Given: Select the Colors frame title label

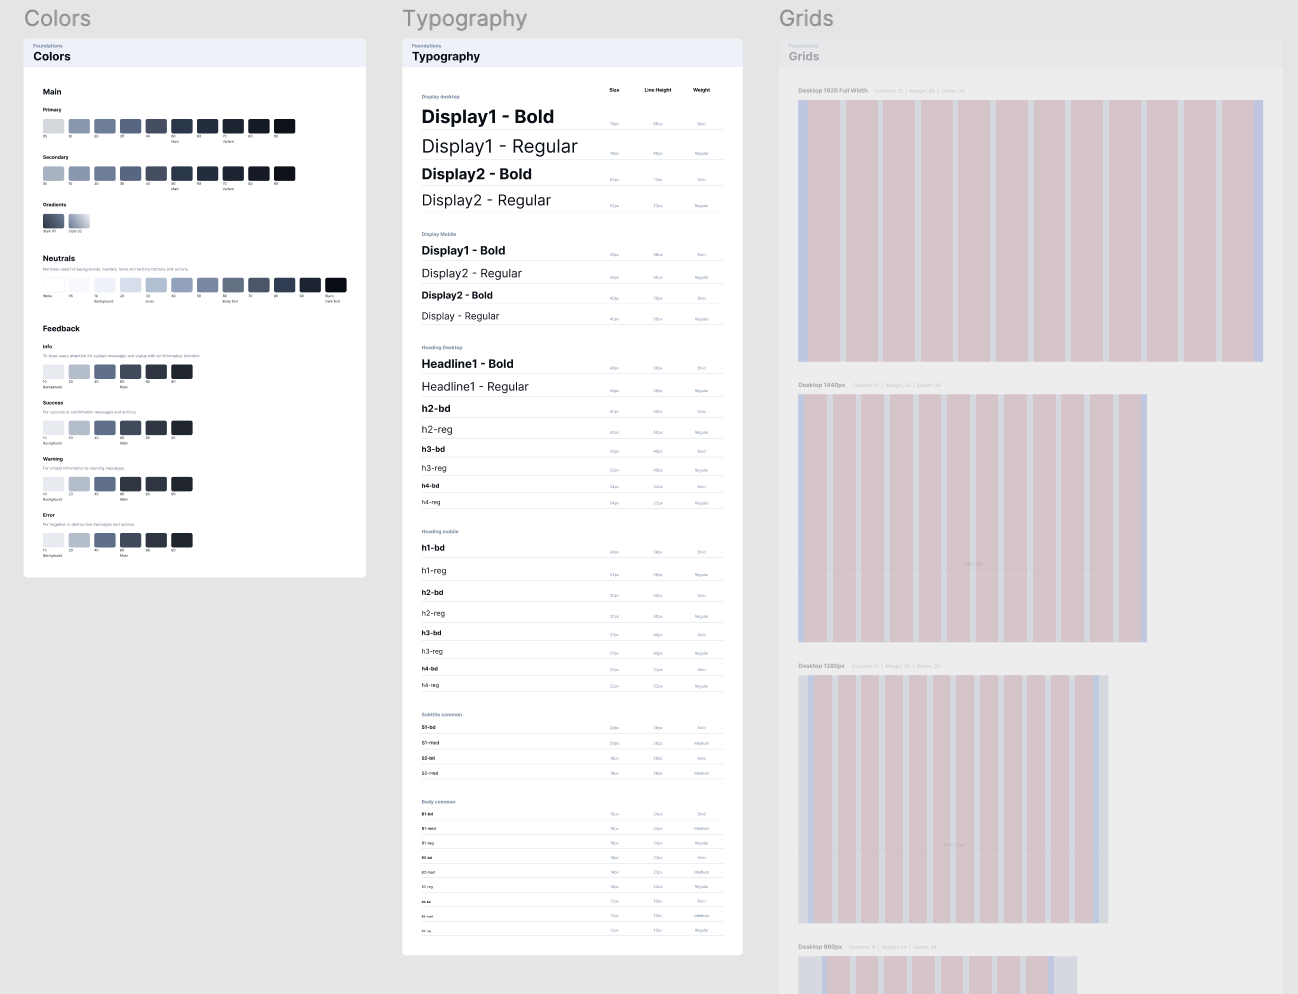Looking at the screenshot, I should [57, 18].
